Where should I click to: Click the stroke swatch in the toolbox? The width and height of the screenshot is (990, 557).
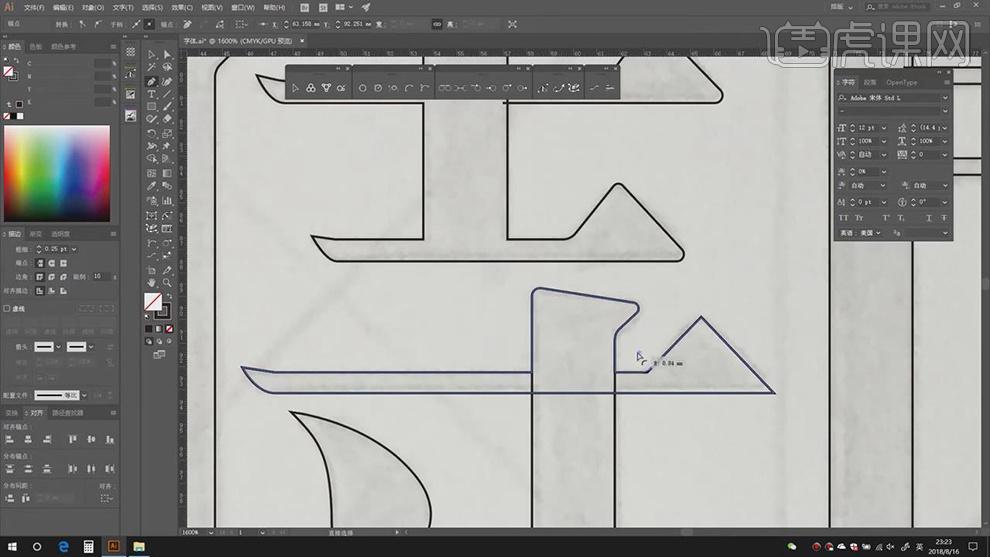click(164, 312)
